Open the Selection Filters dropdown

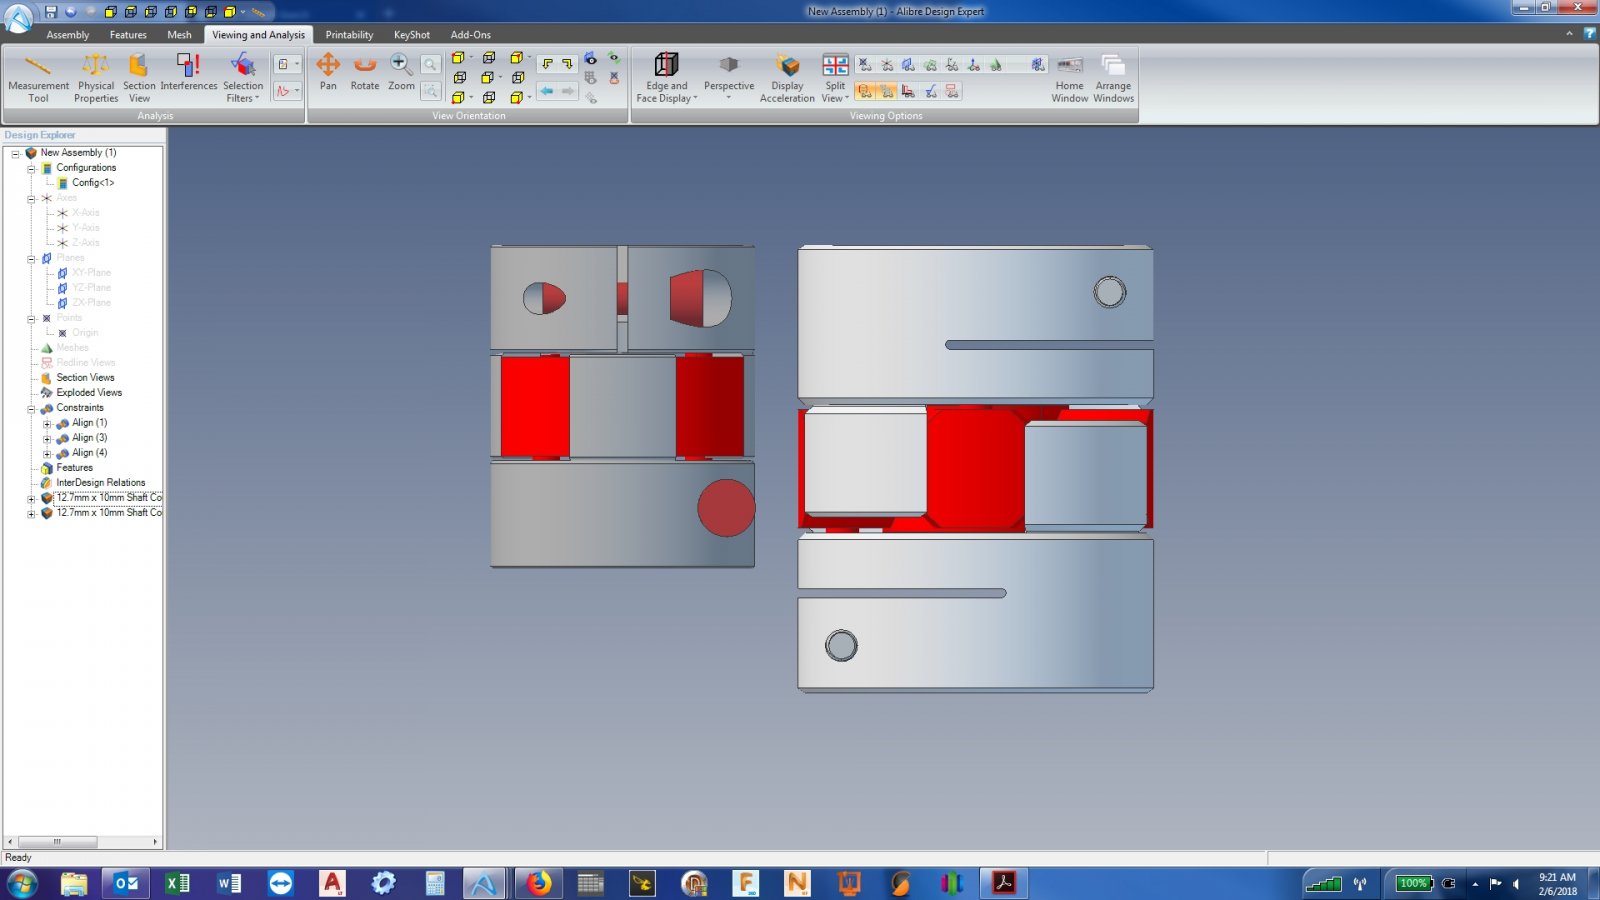coord(243,78)
